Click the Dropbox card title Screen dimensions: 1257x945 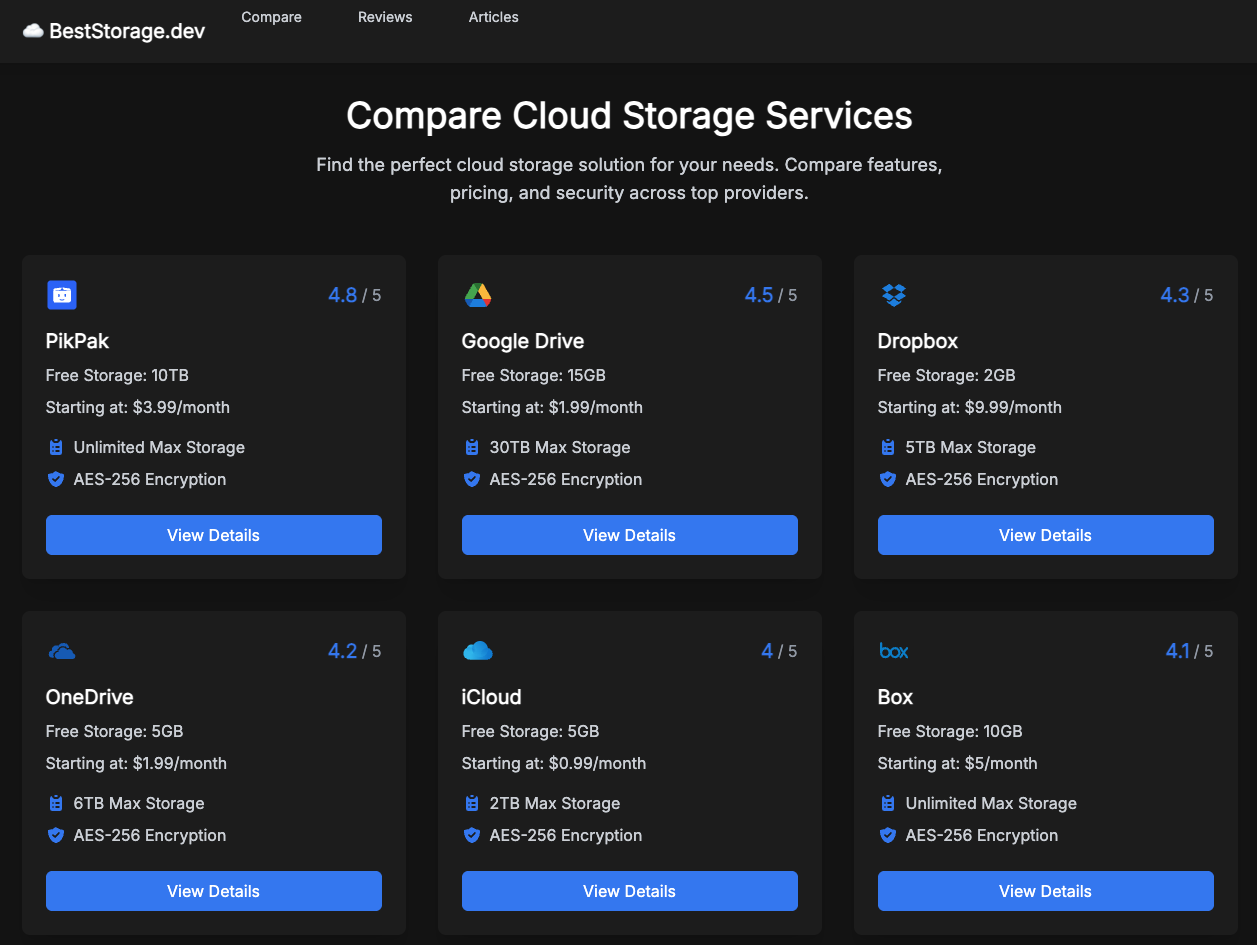[918, 341]
